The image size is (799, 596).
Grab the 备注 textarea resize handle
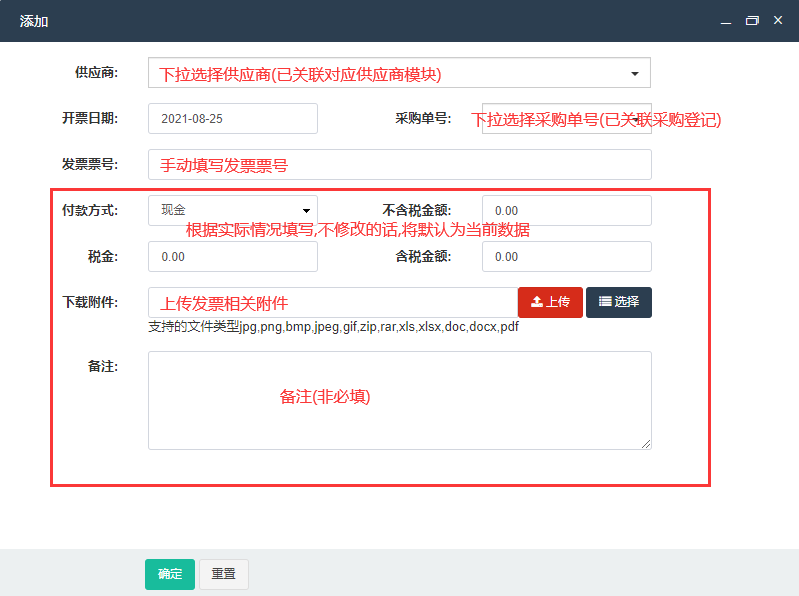(646, 444)
